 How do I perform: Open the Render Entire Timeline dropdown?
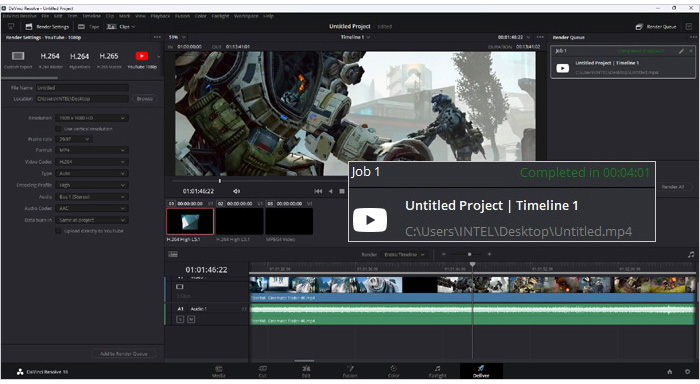(404, 255)
